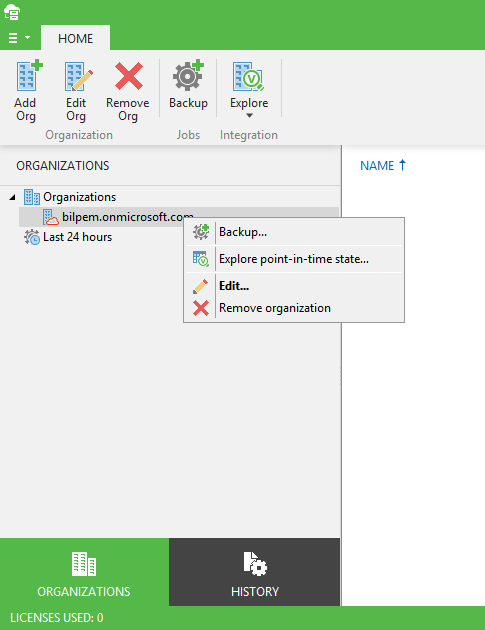Click the Organizations buildings icon in bottom pane
The height and width of the screenshot is (630, 485).
tap(84, 564)
